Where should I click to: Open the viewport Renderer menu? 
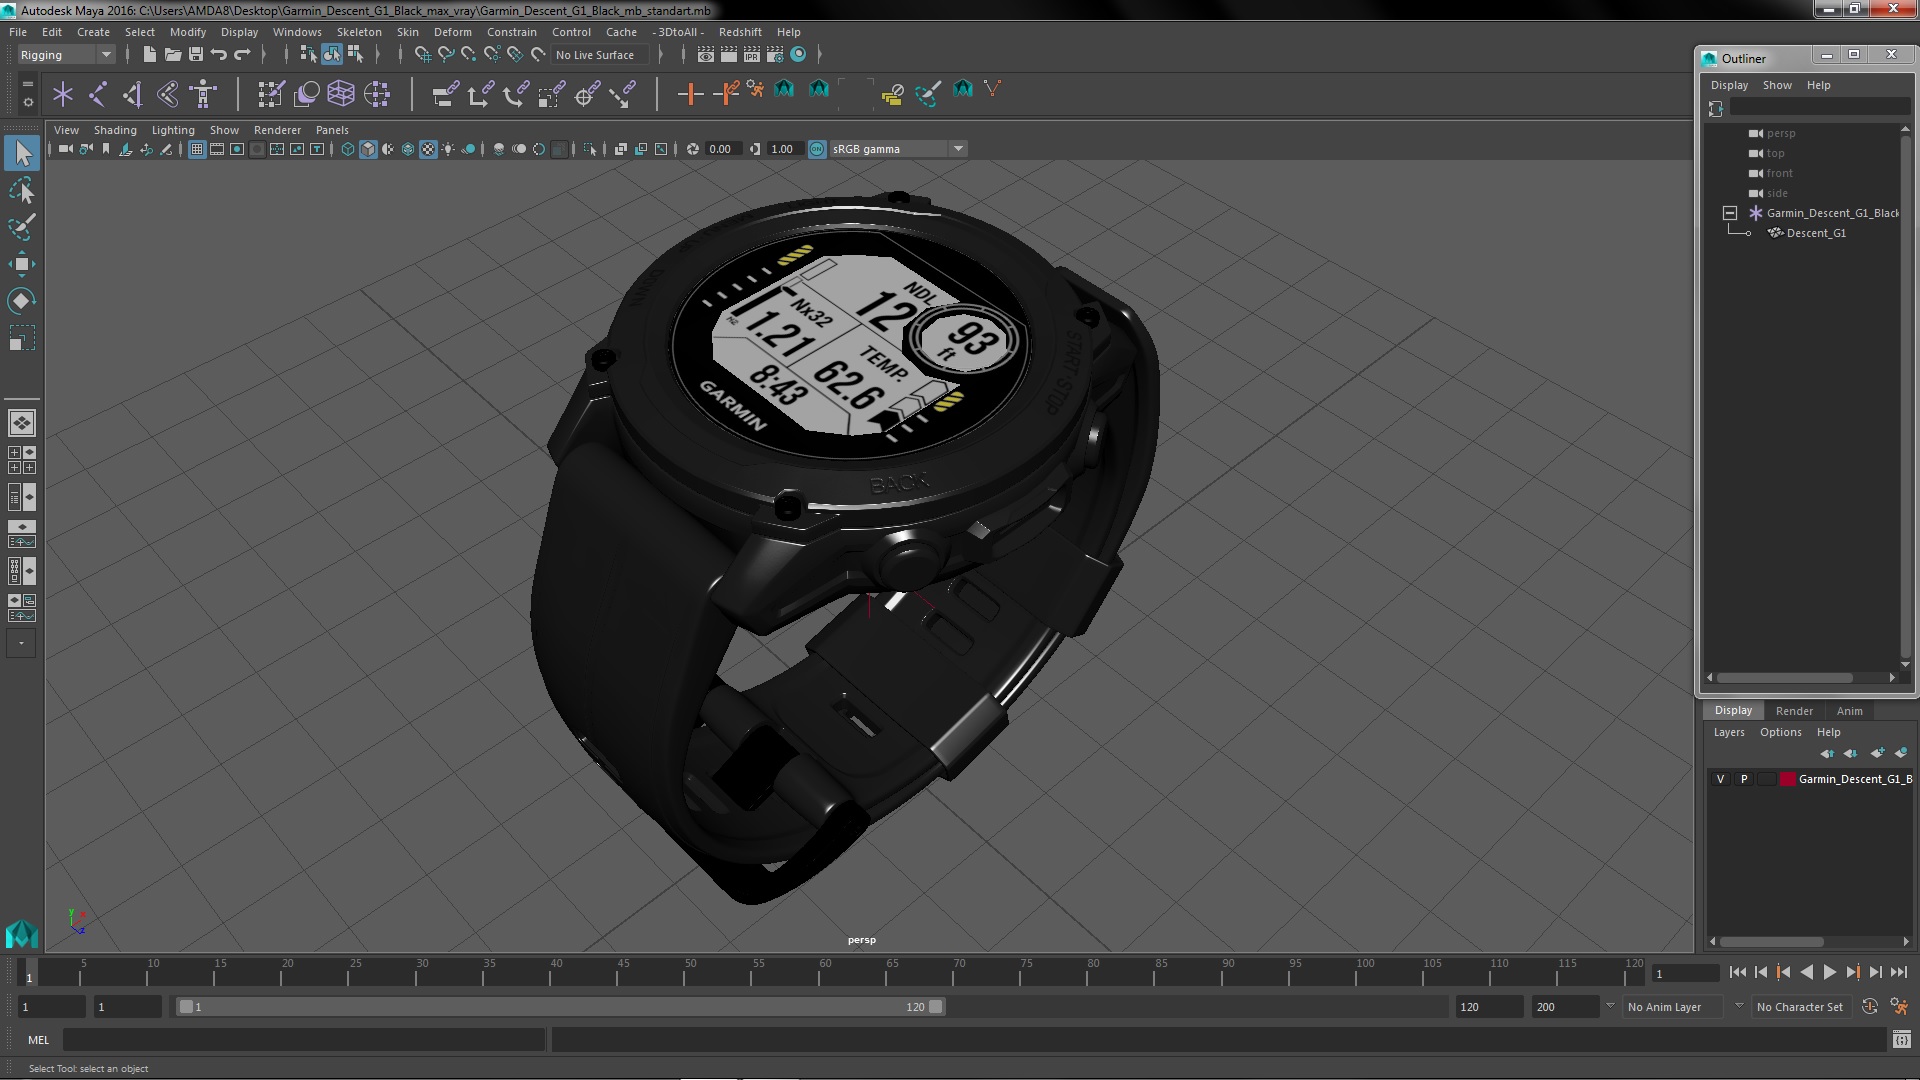[277, 130]
